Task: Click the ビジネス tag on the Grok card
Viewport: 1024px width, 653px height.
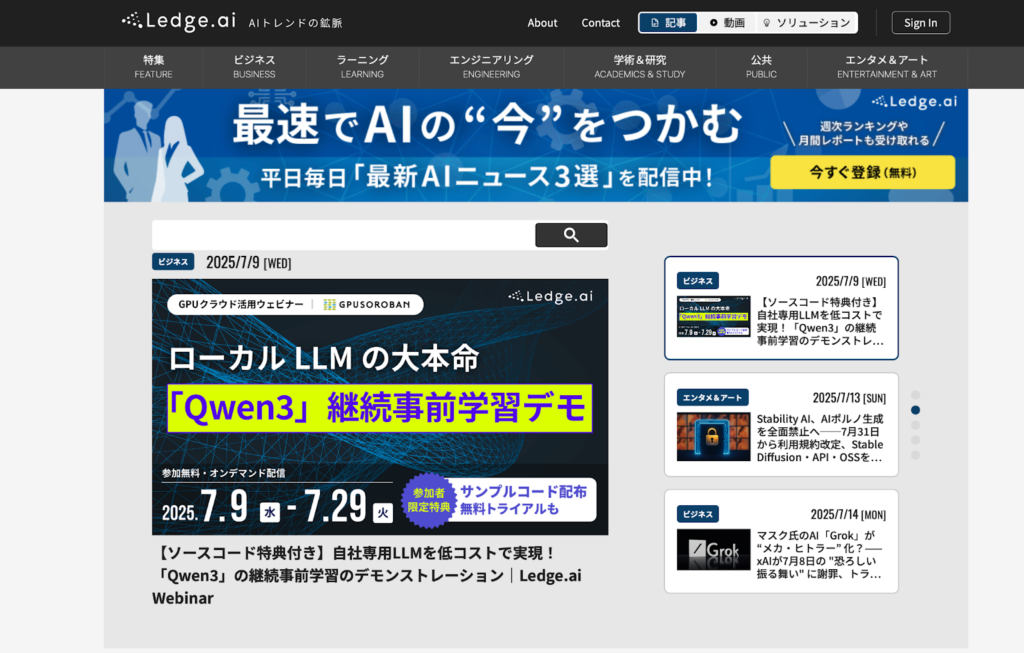Action: click(x=698, y=515)
